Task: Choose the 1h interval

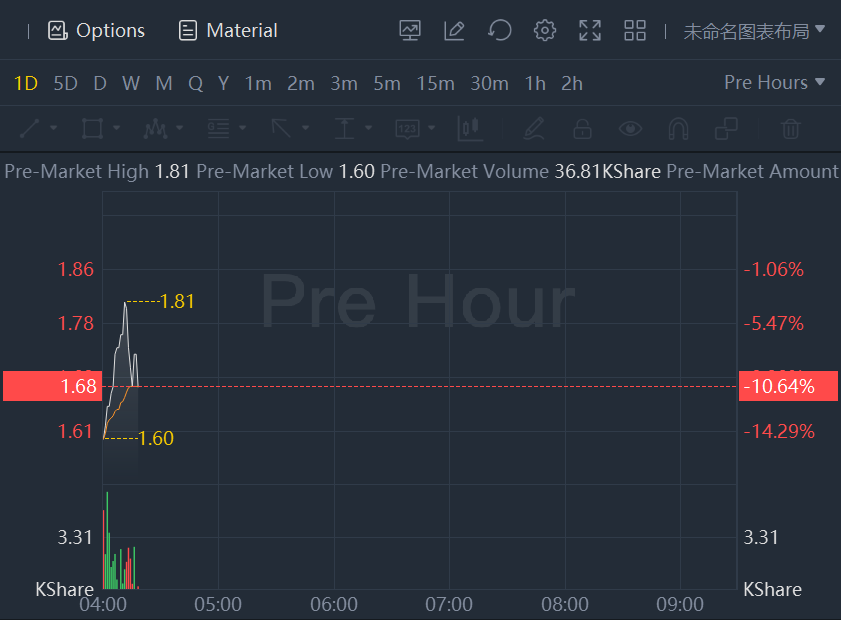Action: point(535,83)
